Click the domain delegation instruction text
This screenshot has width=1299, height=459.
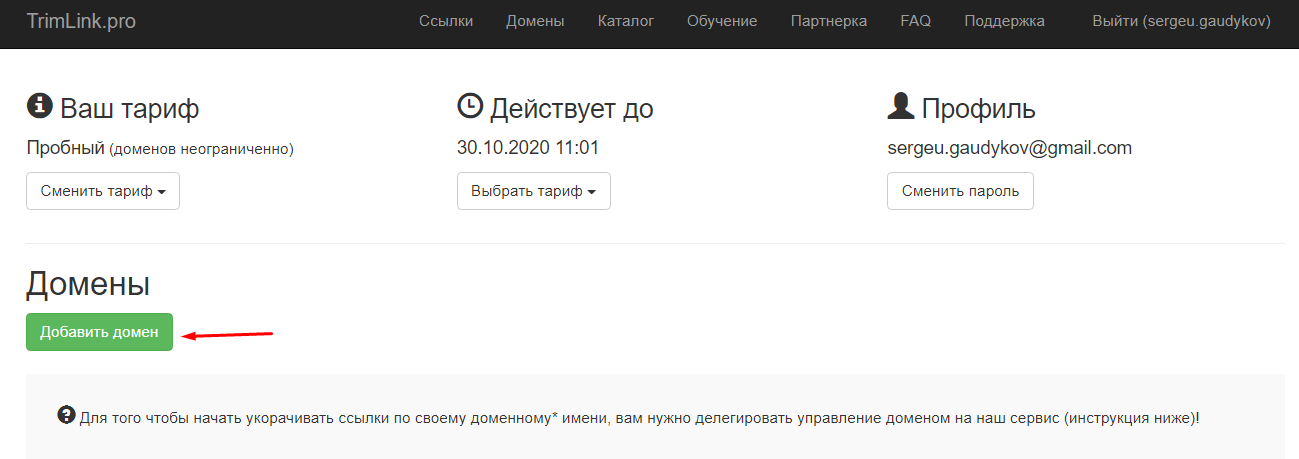[x=639, y=417]
